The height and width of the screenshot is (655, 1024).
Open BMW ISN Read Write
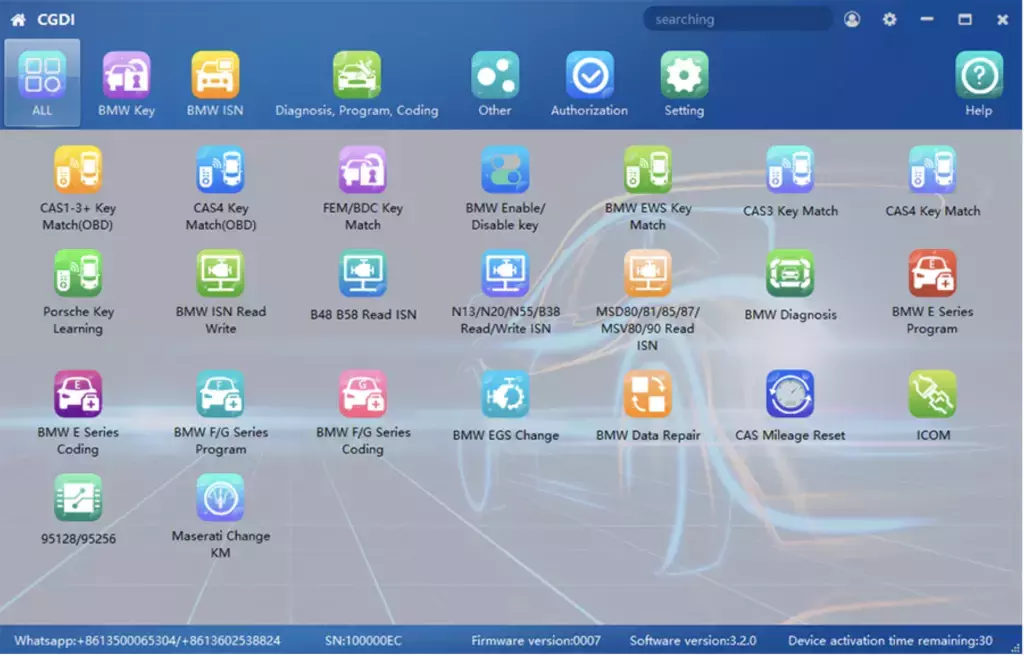coord(221,274)
